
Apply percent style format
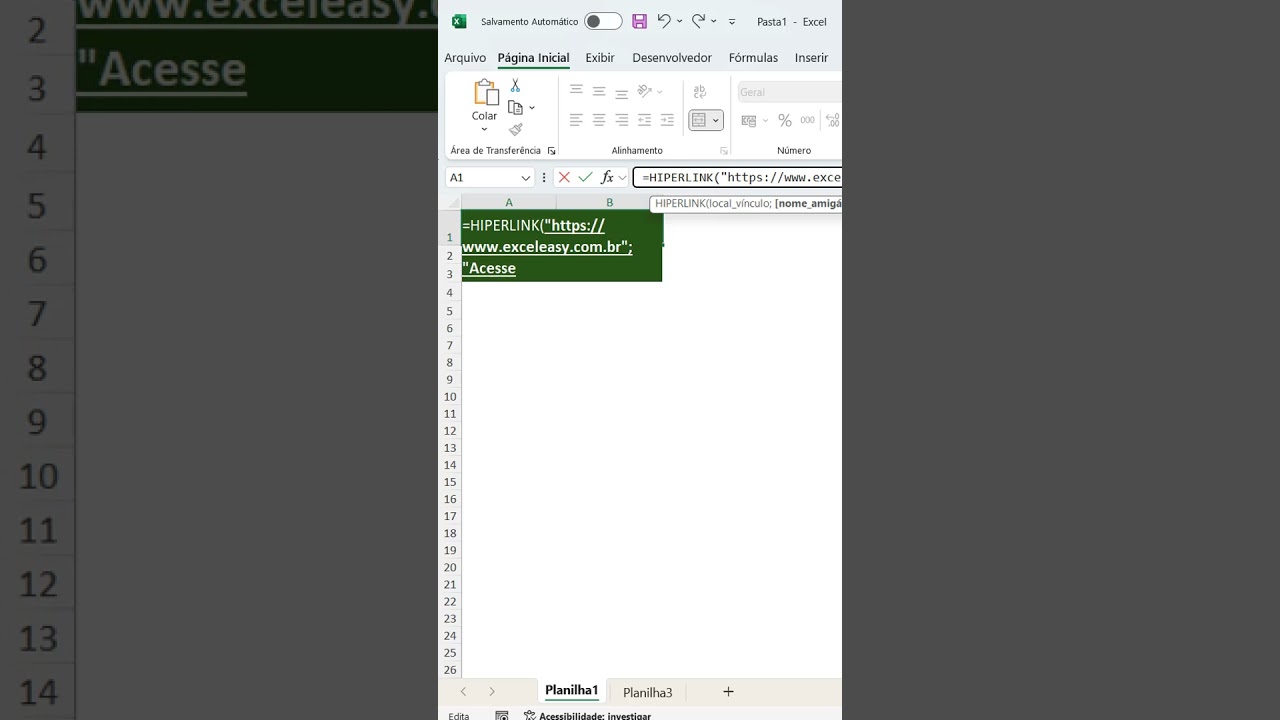click(785, 120)
